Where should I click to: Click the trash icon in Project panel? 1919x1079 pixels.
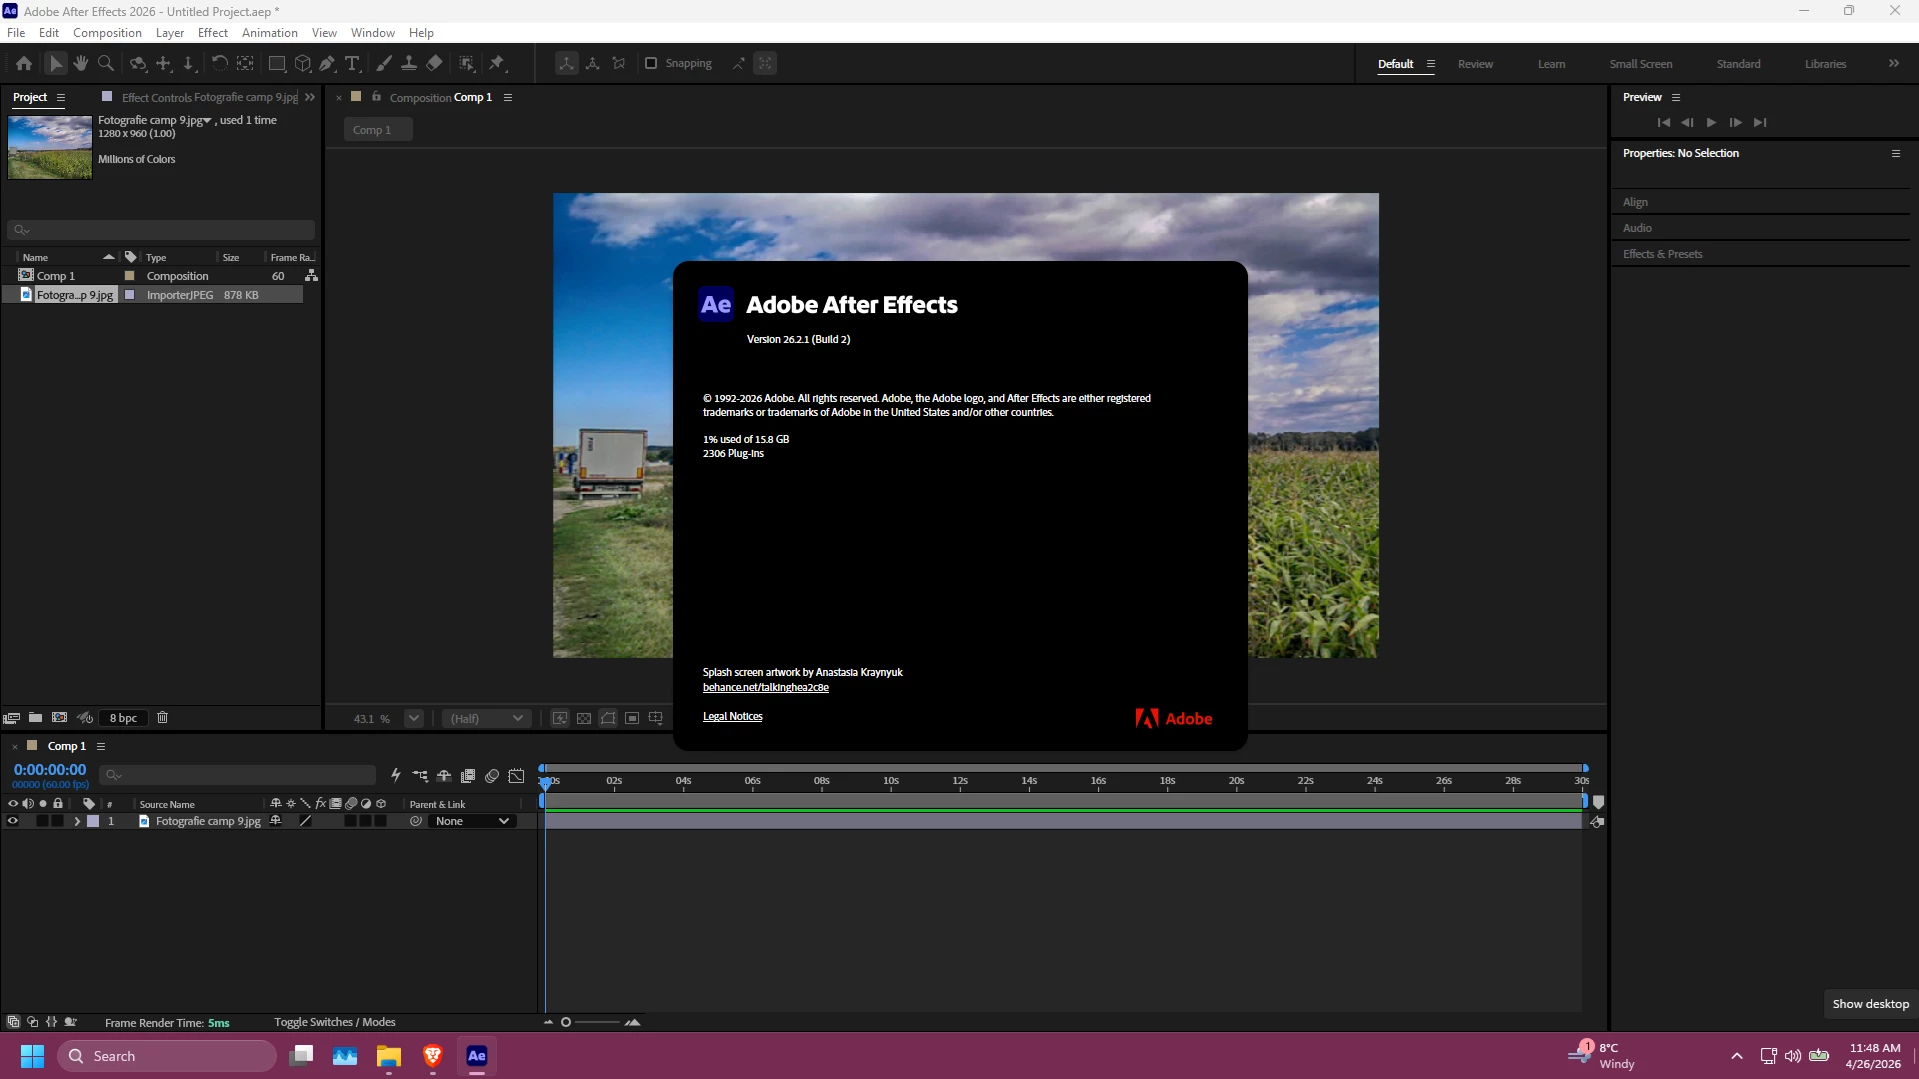(x=162, y=718)
